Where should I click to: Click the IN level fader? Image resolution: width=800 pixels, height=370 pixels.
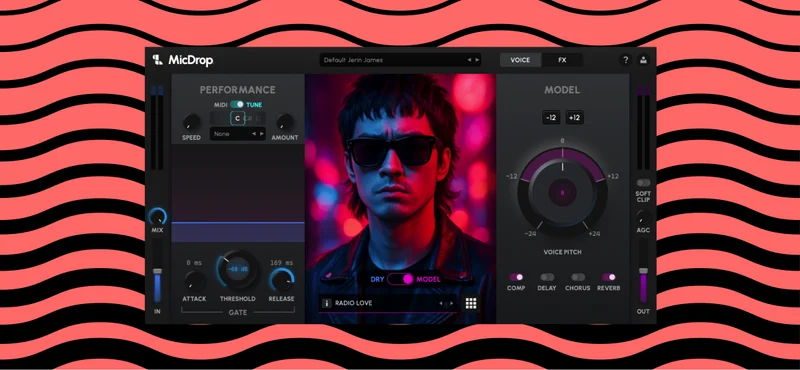(158, 272)
